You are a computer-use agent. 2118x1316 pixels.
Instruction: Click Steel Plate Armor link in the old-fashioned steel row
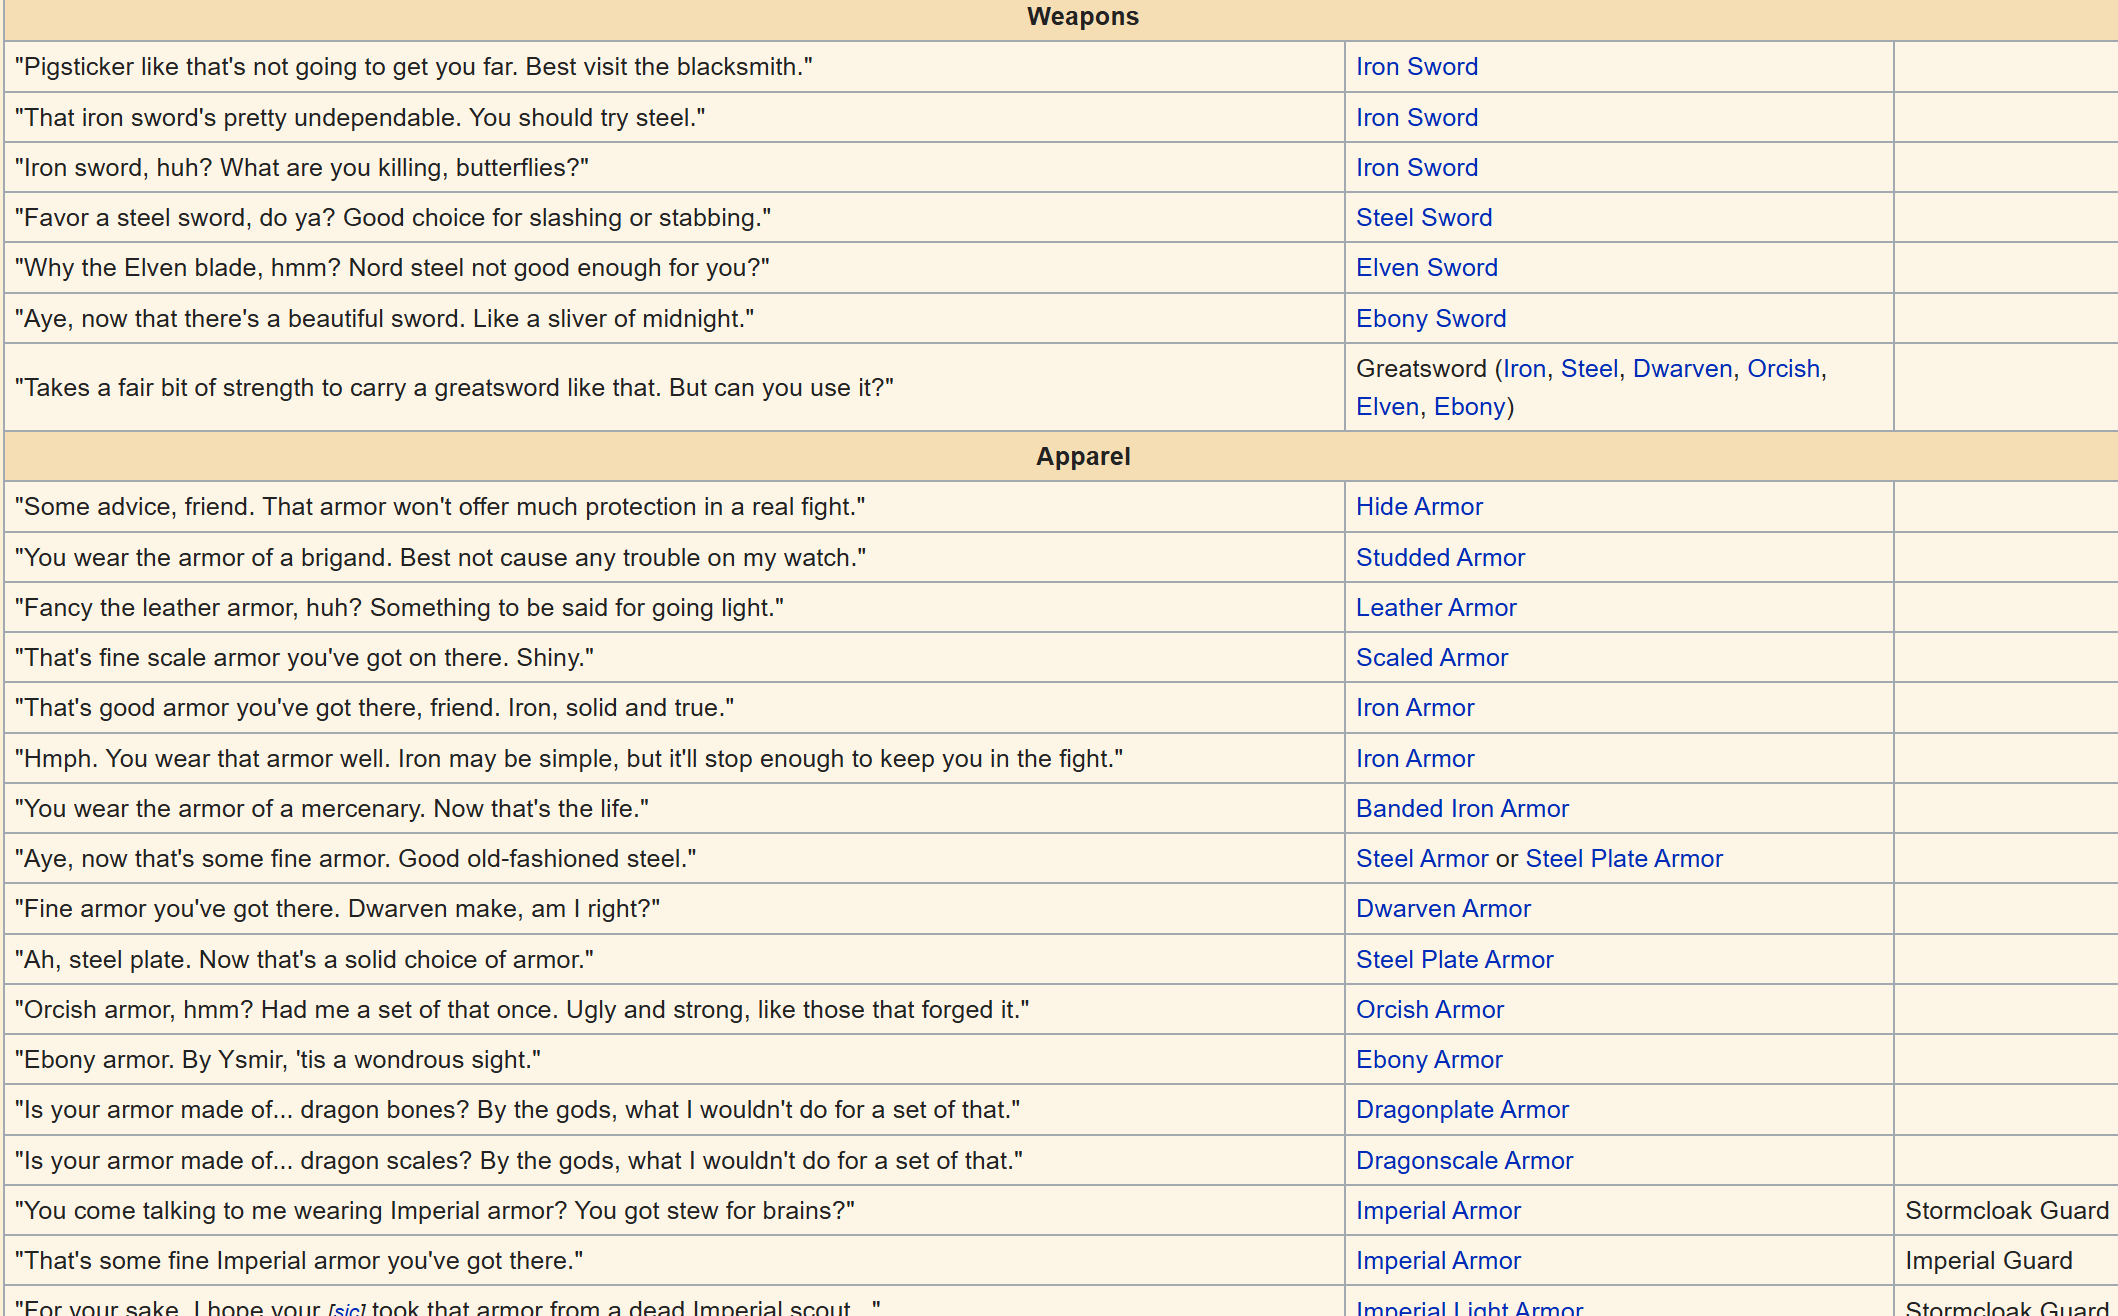[x=1624, y=859]
